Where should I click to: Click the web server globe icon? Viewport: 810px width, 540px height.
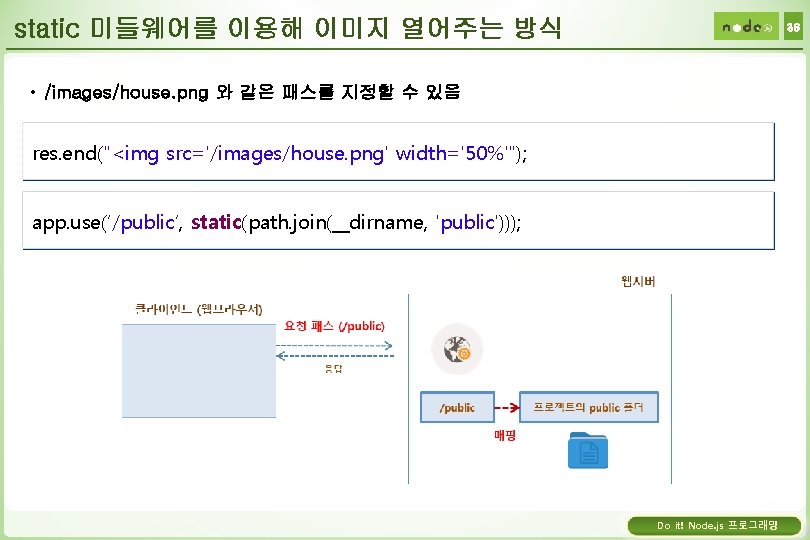pos(457,350)
